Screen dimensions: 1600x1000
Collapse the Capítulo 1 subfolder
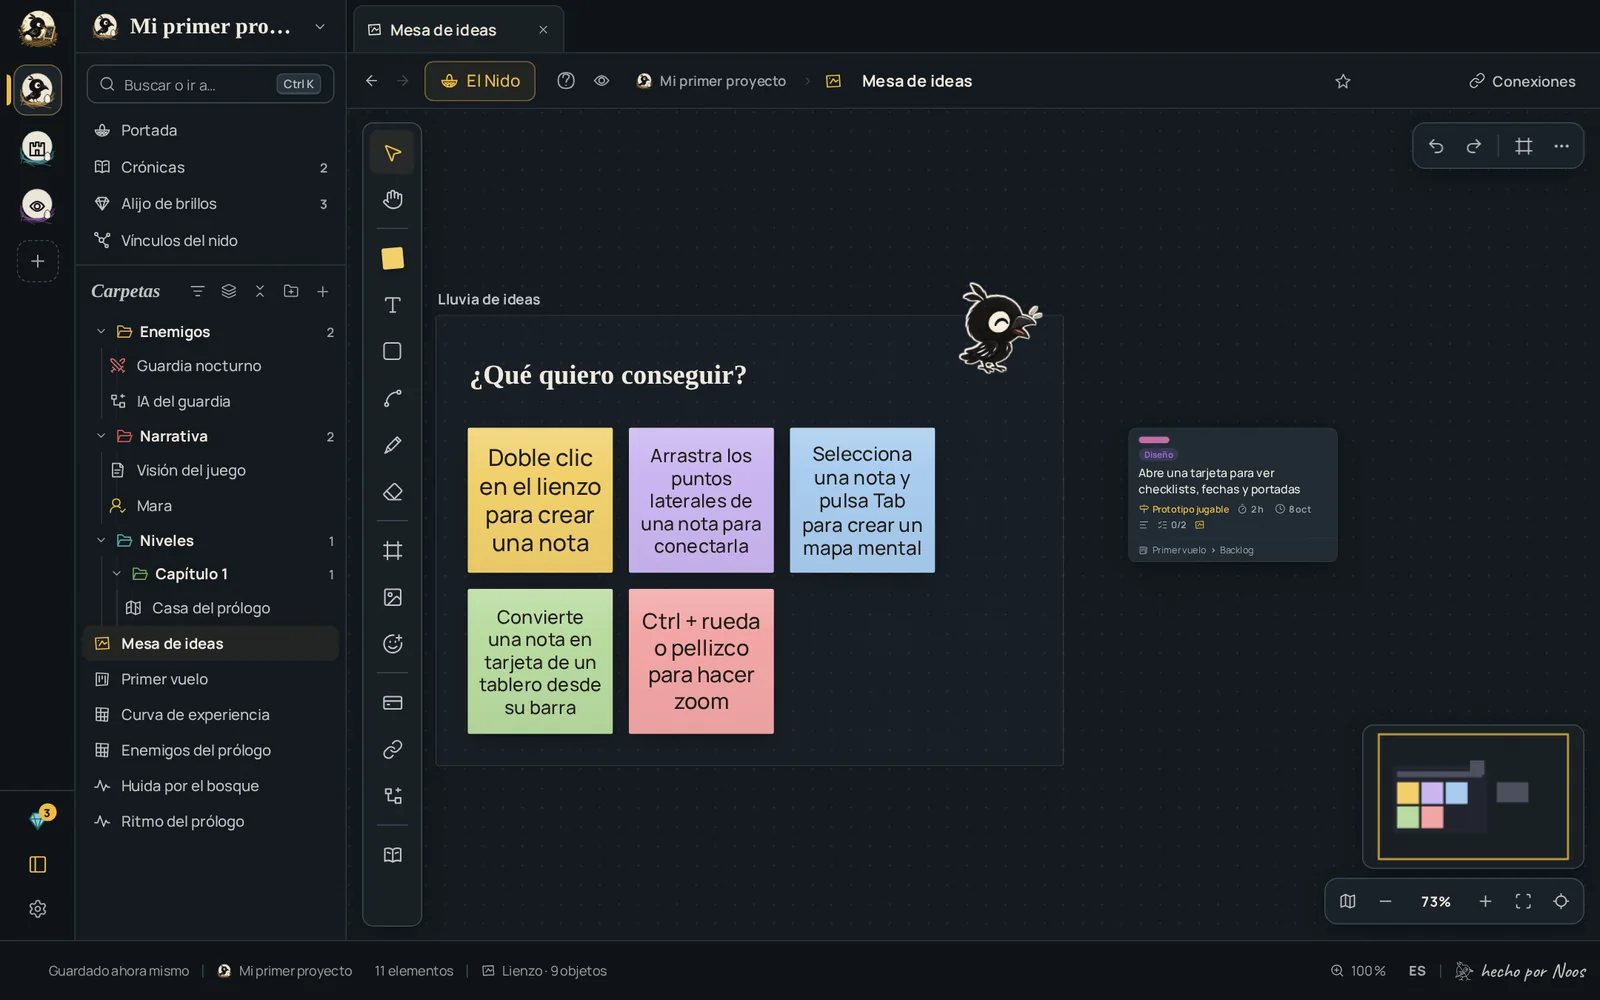[116, 574]
